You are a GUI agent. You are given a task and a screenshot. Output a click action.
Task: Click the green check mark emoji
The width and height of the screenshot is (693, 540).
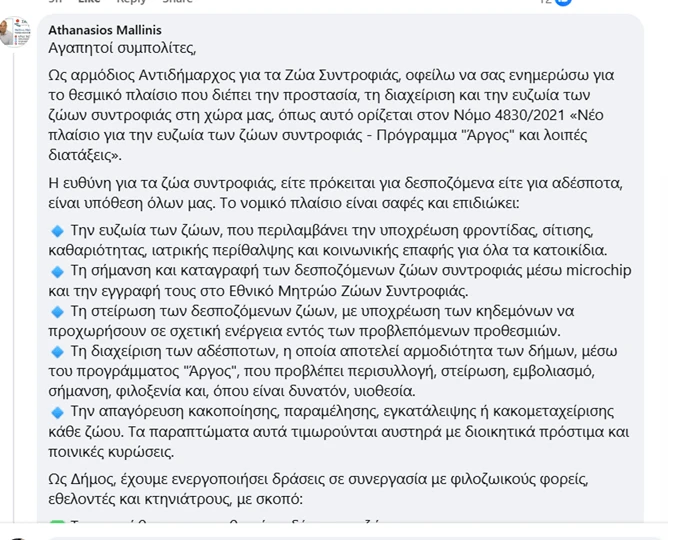pyautogui.click(x=57, y=524)
